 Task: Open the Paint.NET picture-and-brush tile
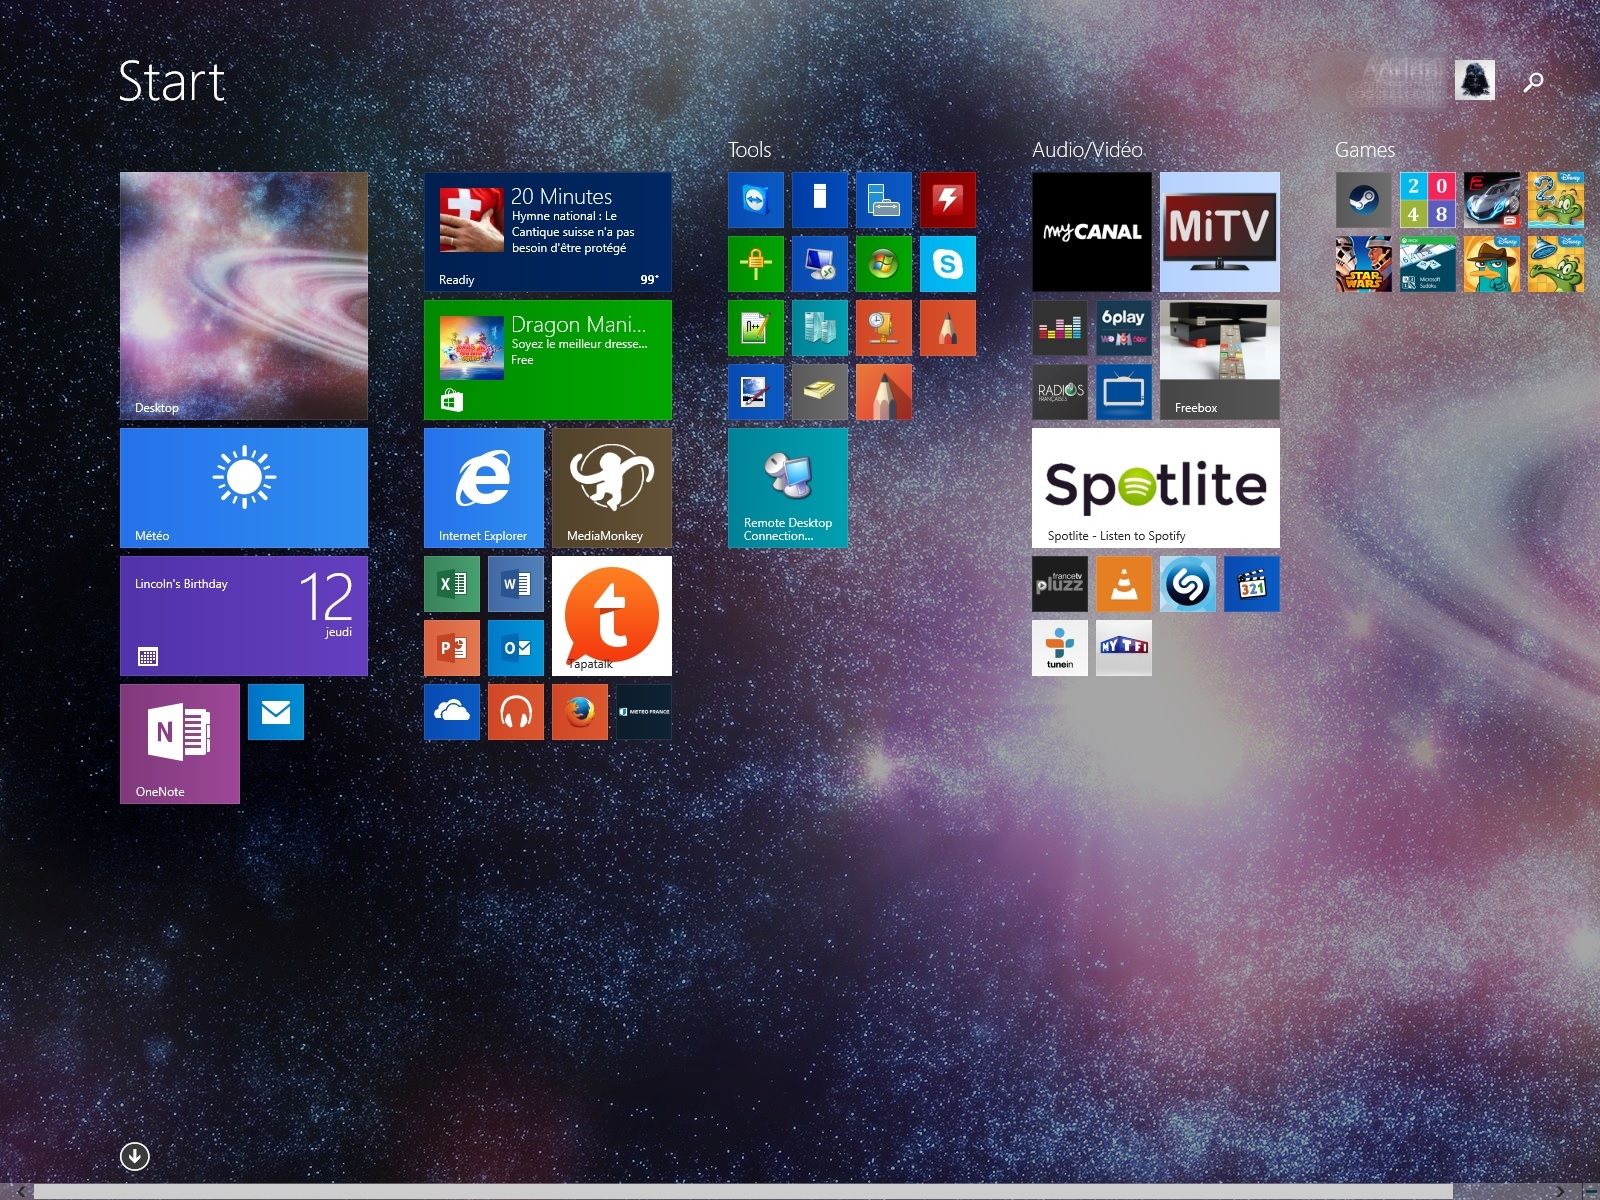tap(756, 392)
